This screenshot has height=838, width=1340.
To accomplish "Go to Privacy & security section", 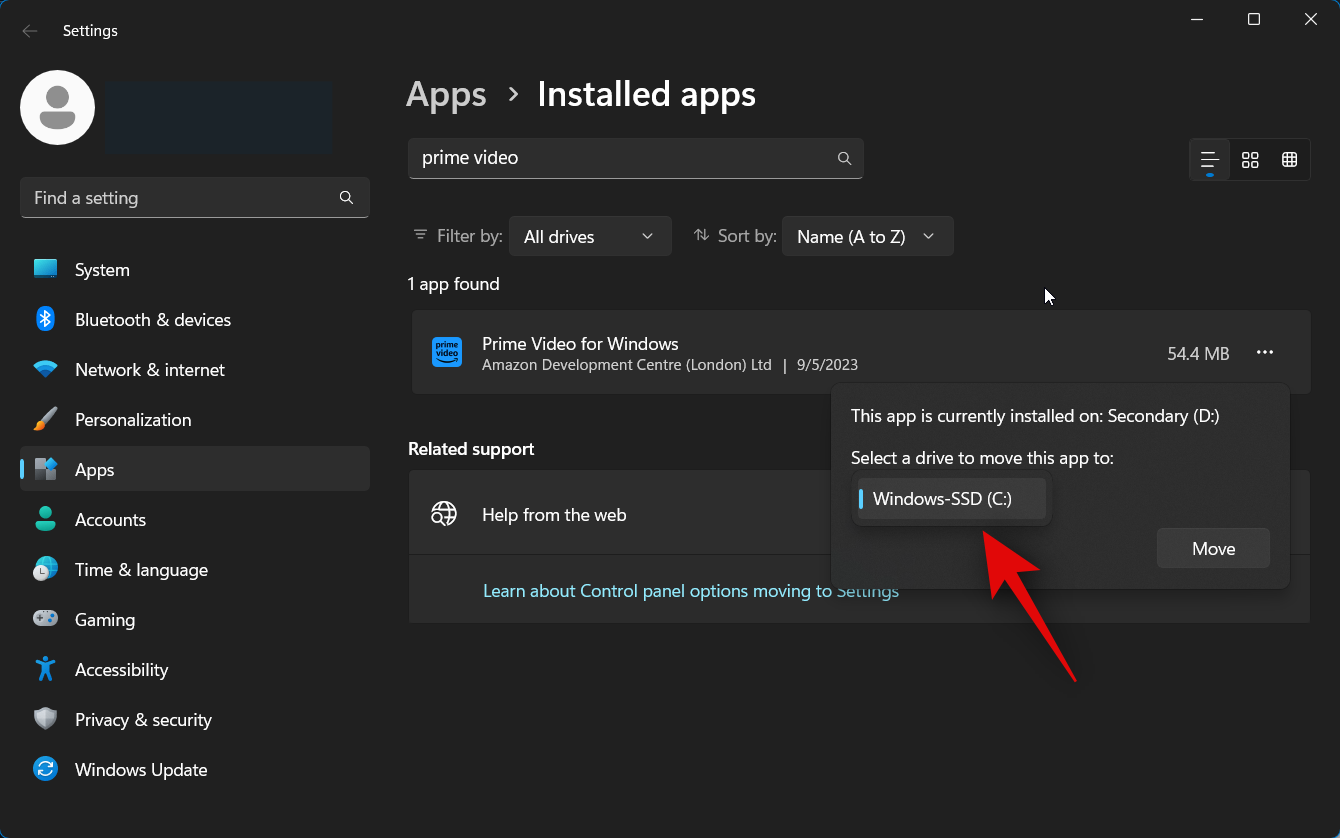I will (x=143, y=720).
